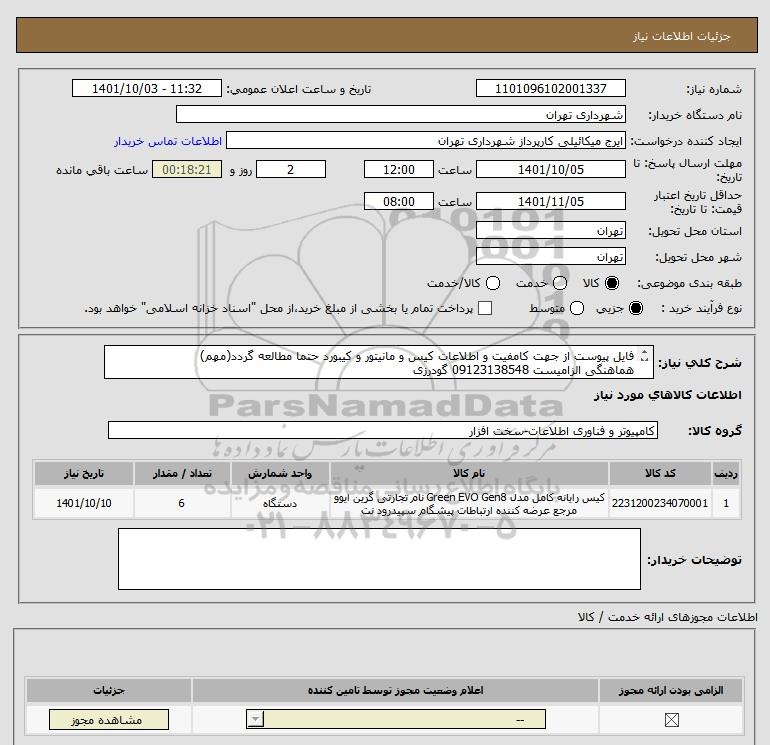The height and width of the screenshot is (745, 770).
Task: Click the Green EVO Gen8 product name cell
Action: click(x=469, y=503)
